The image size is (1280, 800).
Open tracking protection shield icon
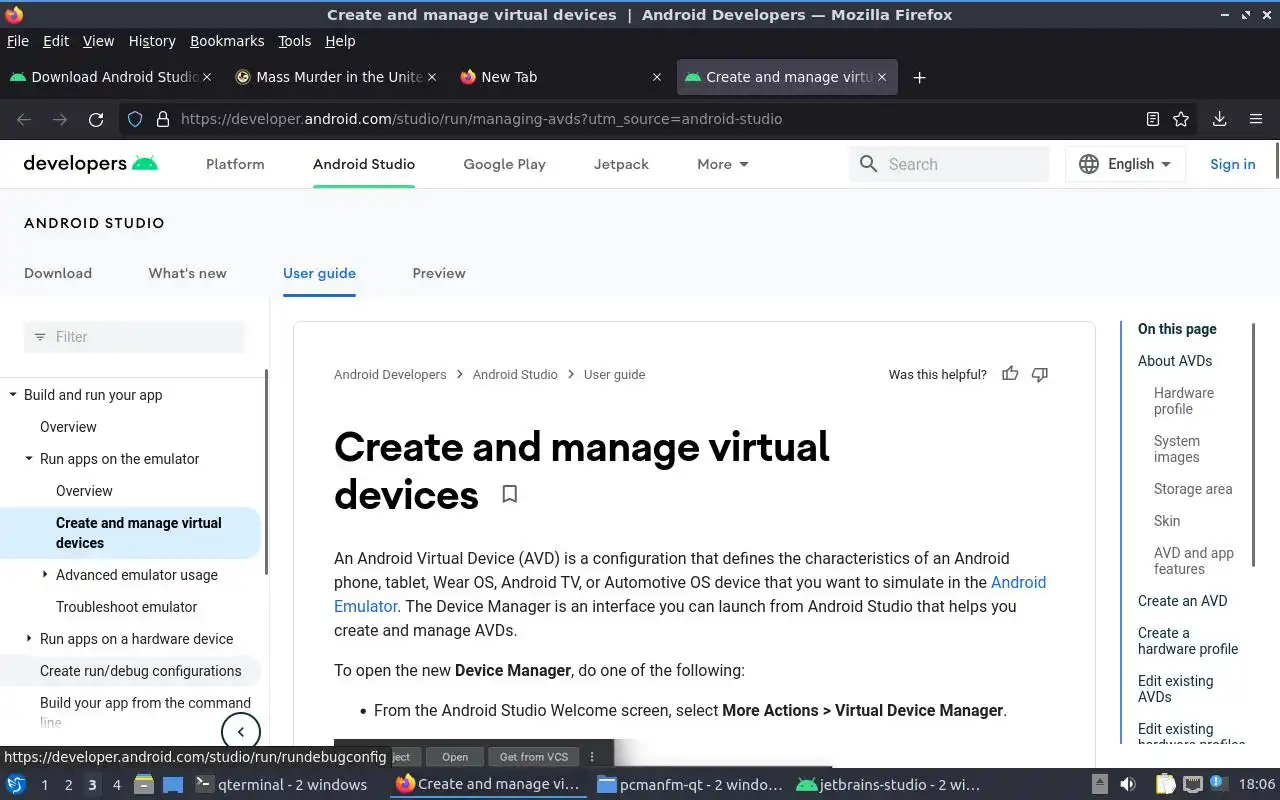[x=135, y=119]
